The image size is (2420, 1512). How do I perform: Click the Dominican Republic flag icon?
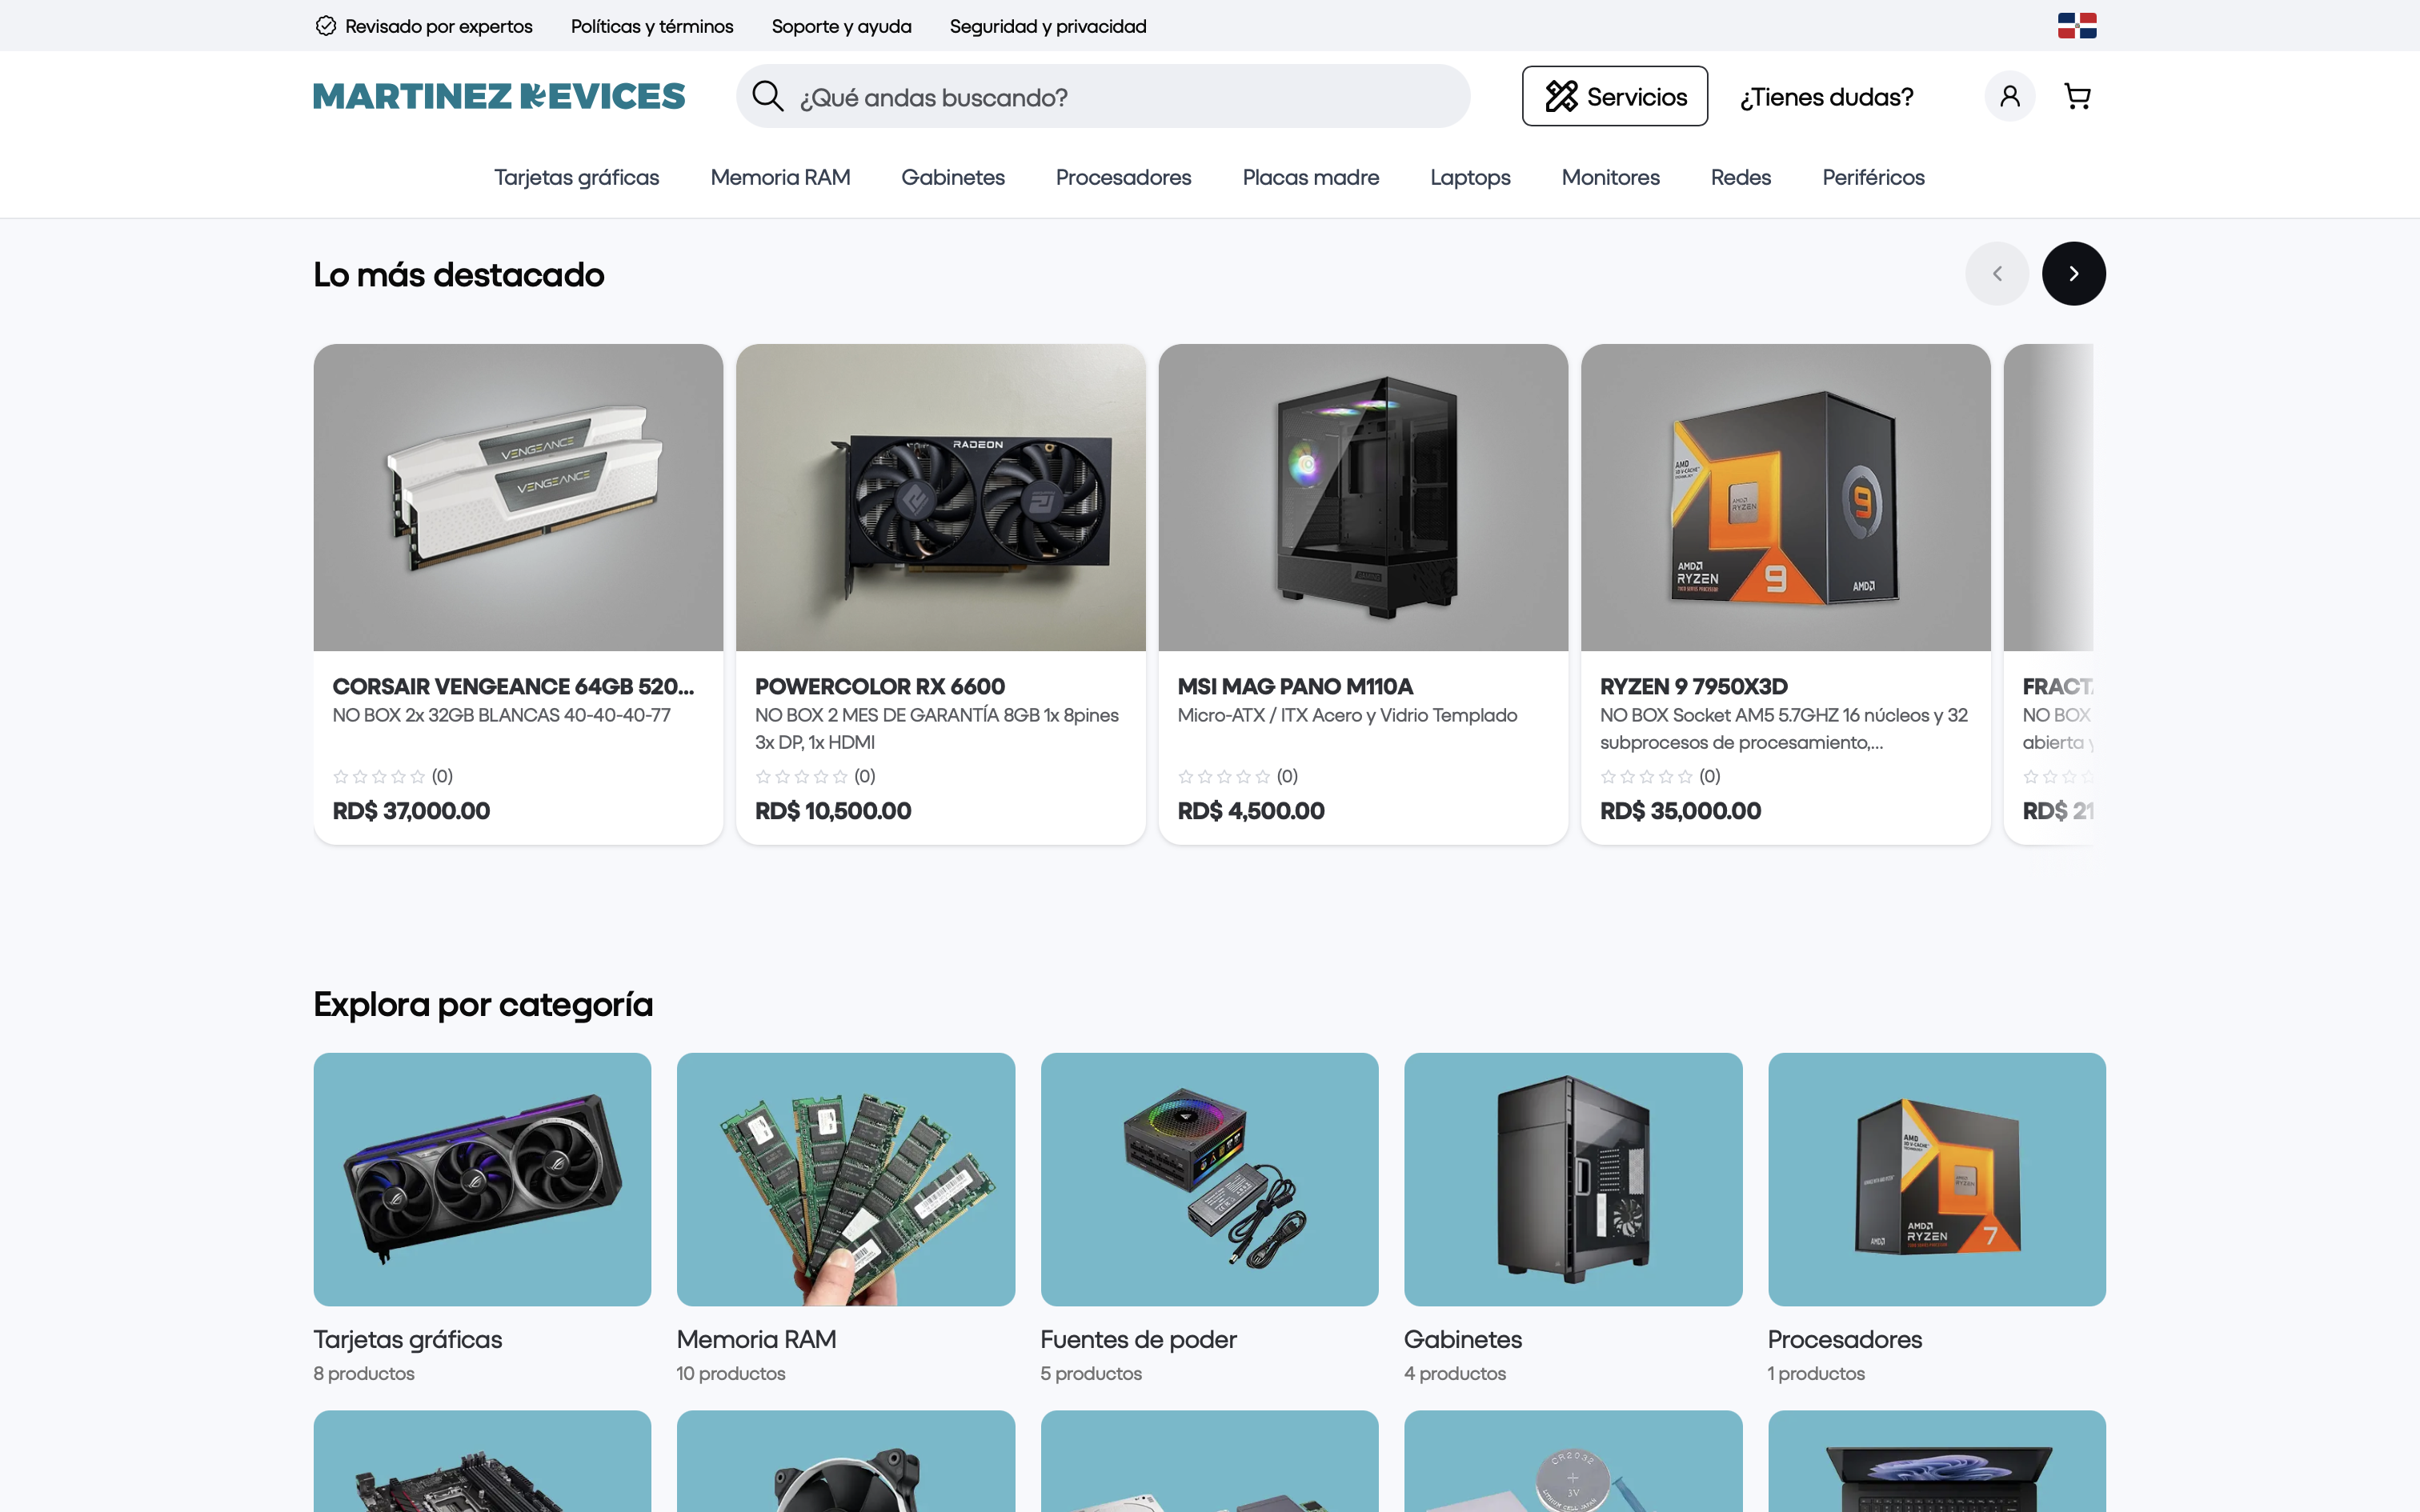(2076, 25)
